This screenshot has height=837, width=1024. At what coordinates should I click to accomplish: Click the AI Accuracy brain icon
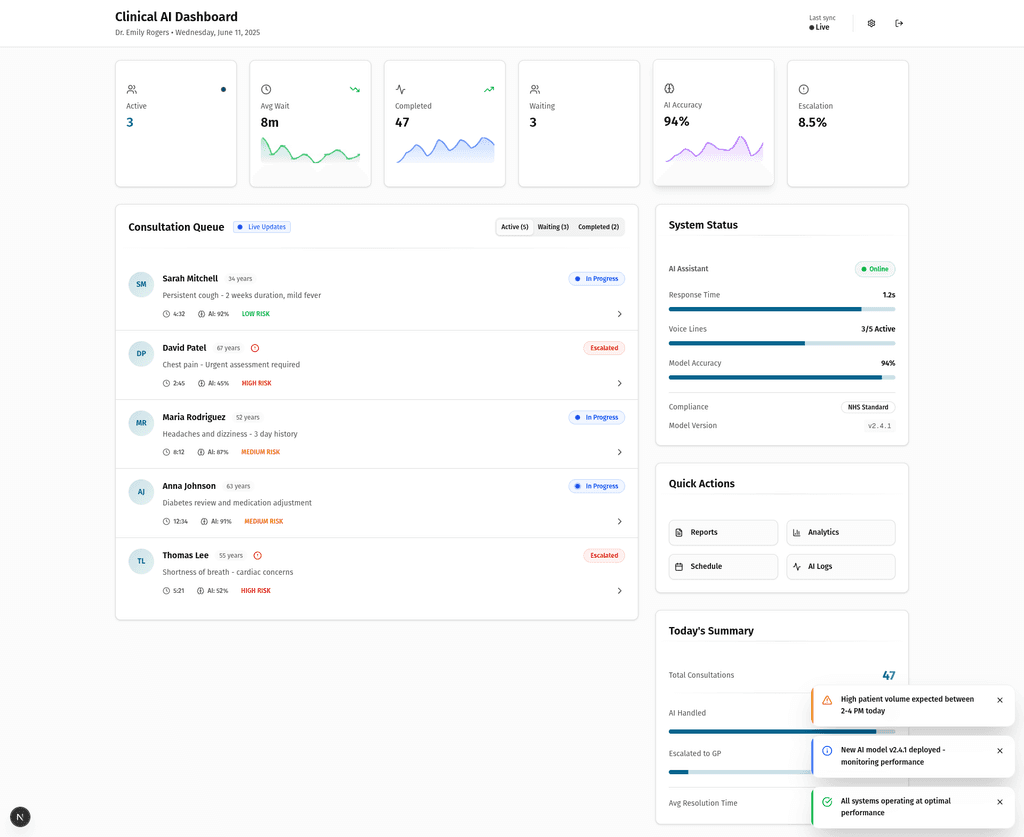coord(669,88)
